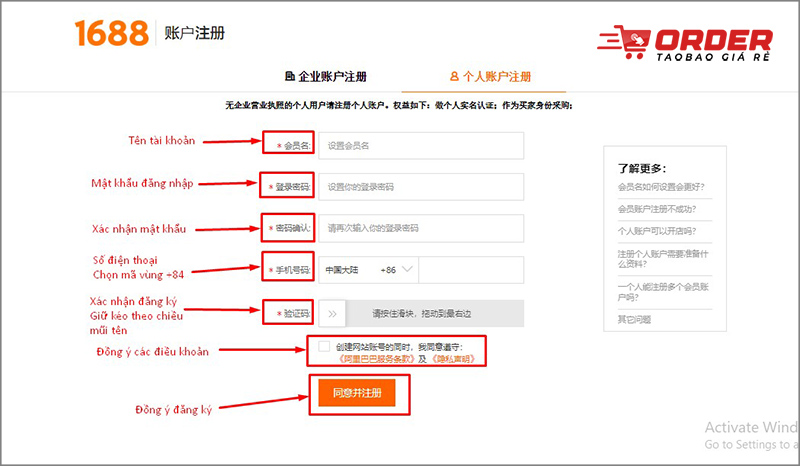Click the person icon beside 个人账户注册
800x466 pixels.
point(455,77)
